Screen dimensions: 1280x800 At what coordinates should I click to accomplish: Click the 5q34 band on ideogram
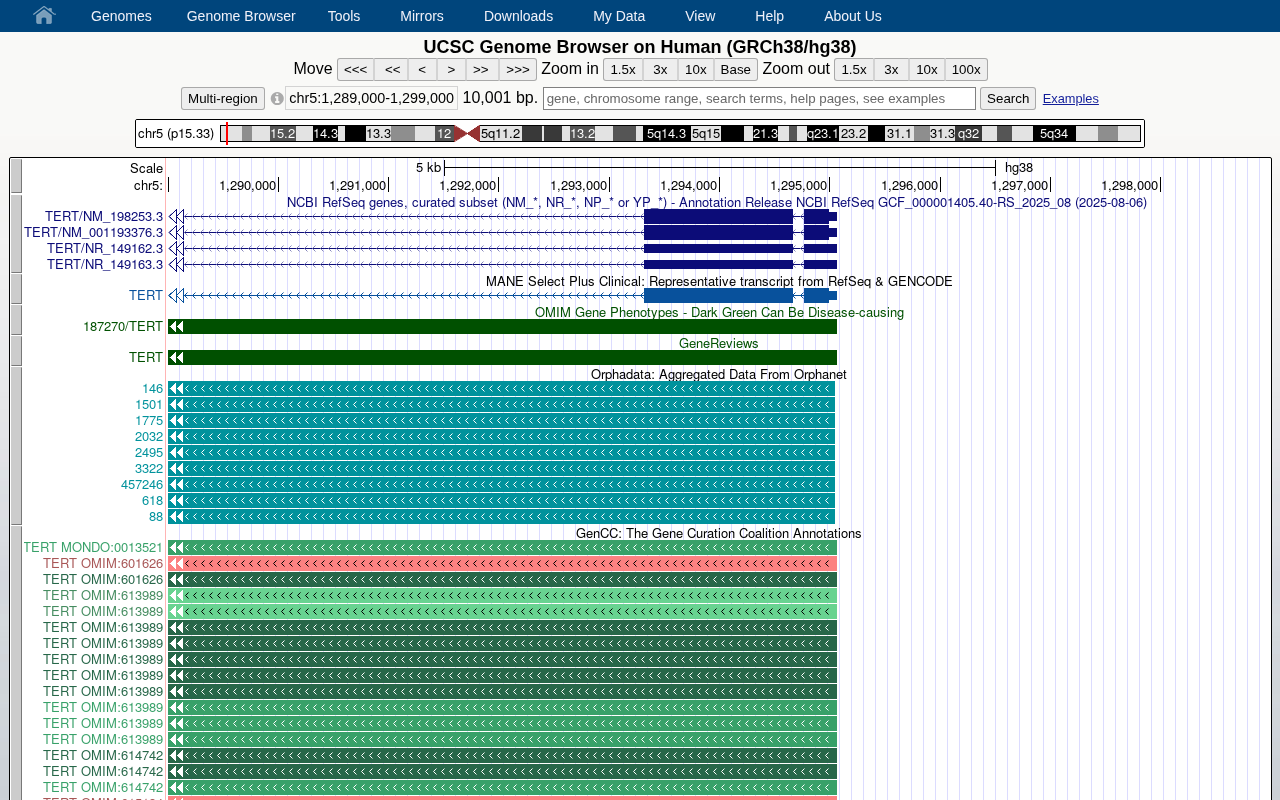(x=1054, y=133)
